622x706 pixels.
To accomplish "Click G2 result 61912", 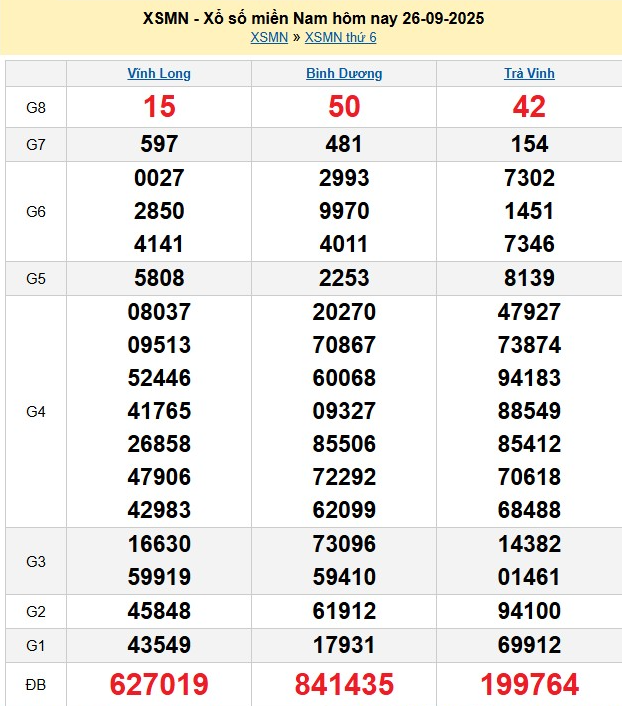I will (344, 611).
